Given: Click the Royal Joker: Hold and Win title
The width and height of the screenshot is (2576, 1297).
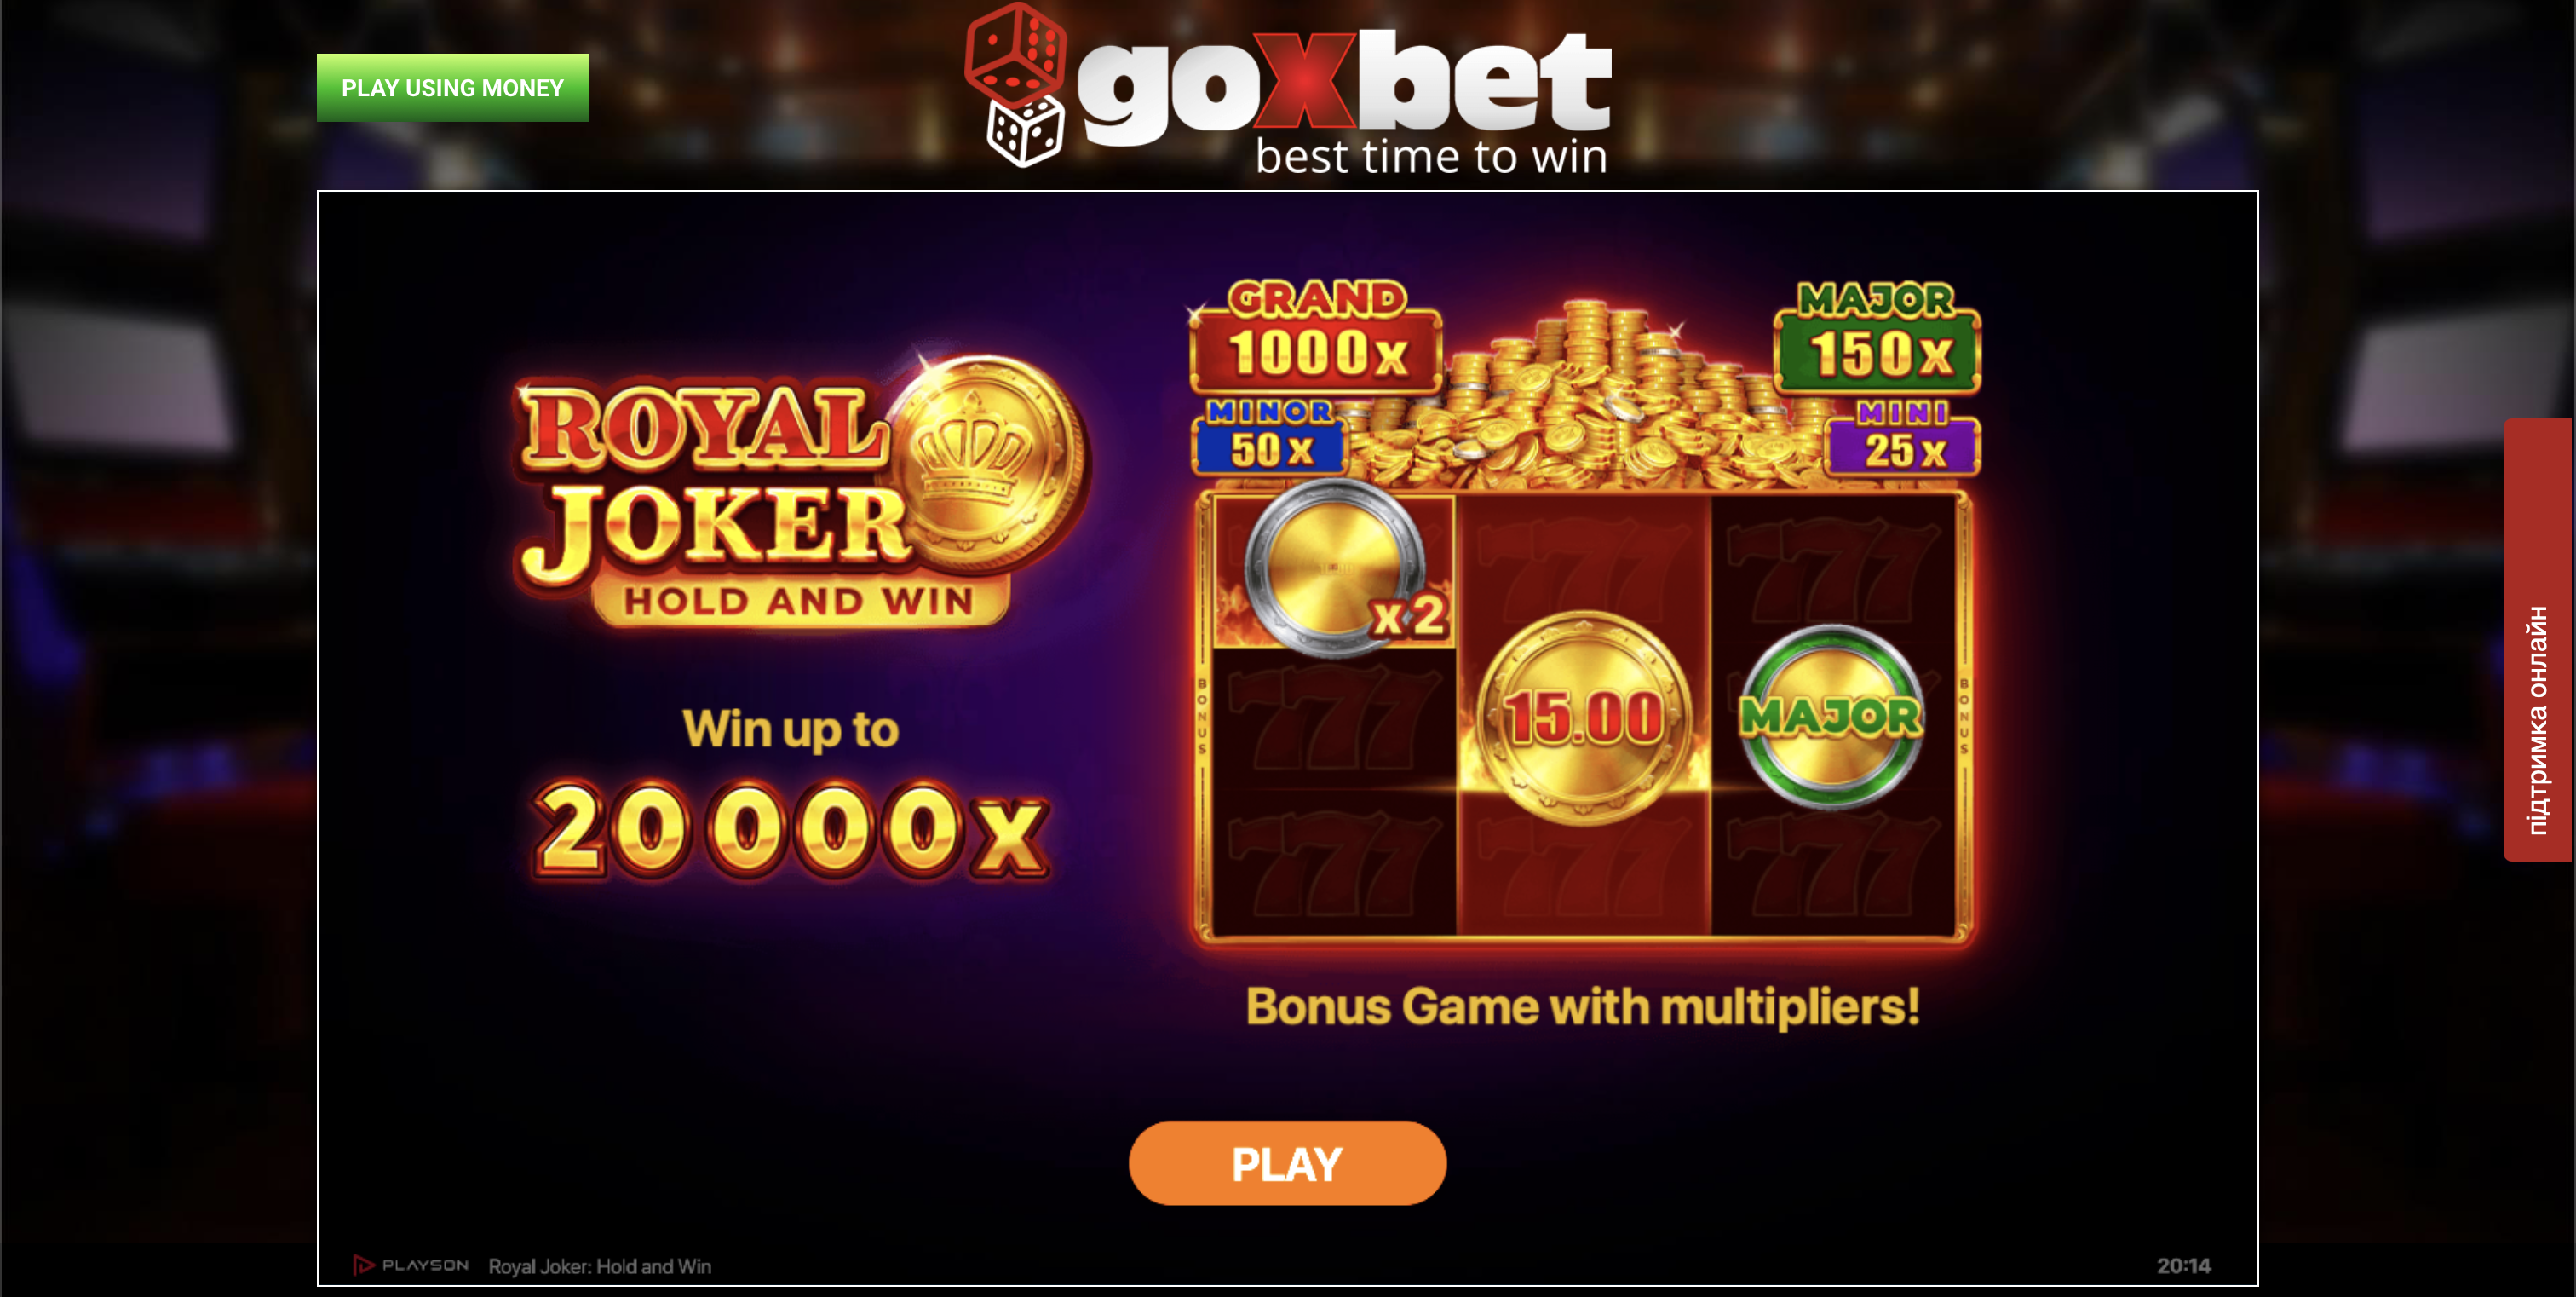Looking at the screenshot, I should (600, 1266).
